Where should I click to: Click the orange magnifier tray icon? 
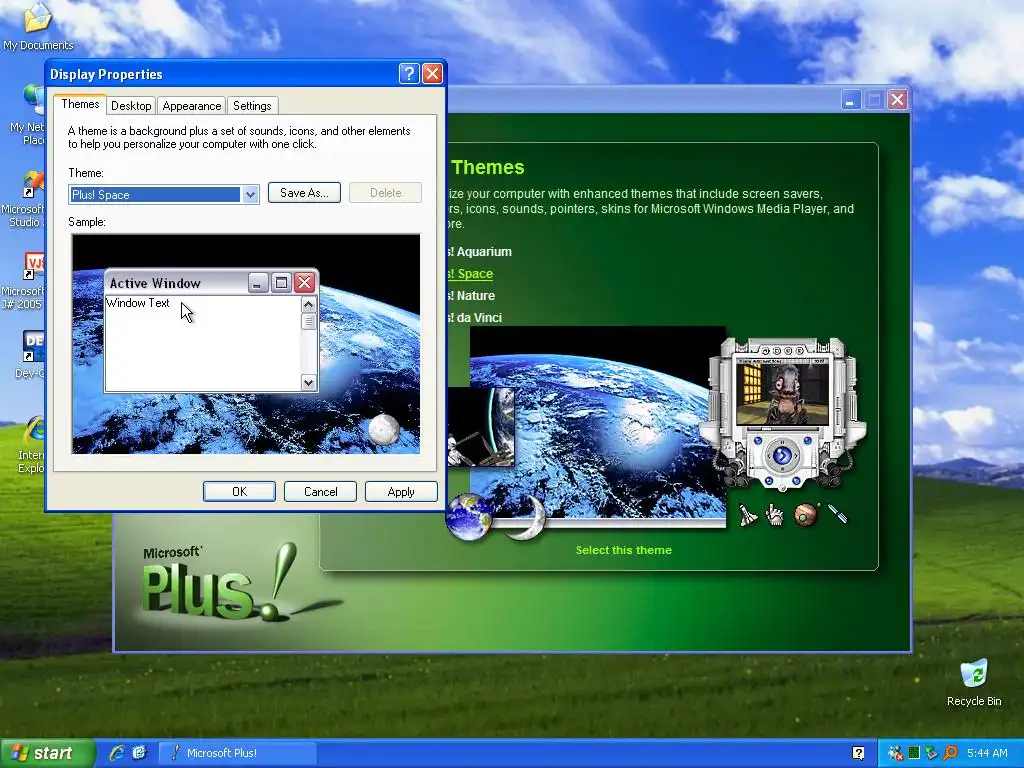coord(950,753)
